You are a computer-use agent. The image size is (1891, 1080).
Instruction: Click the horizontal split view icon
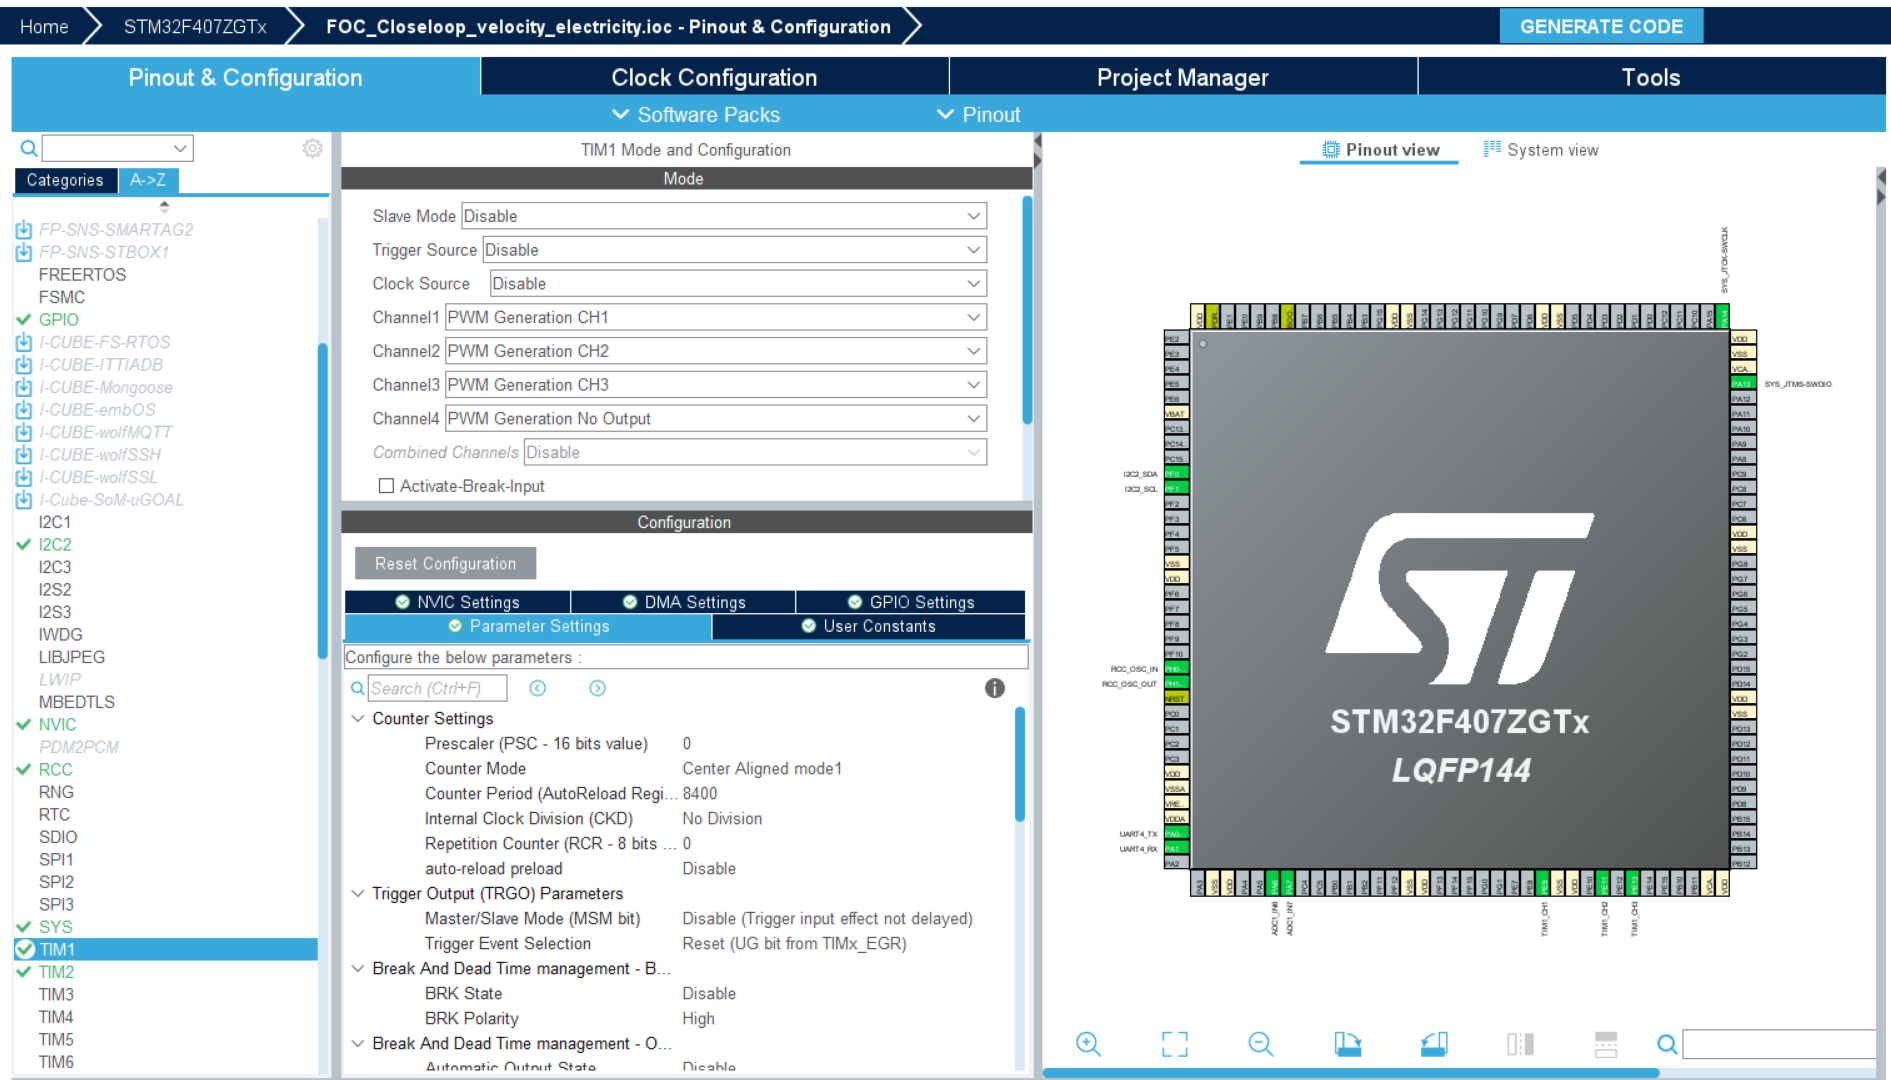[1606, 1045]
